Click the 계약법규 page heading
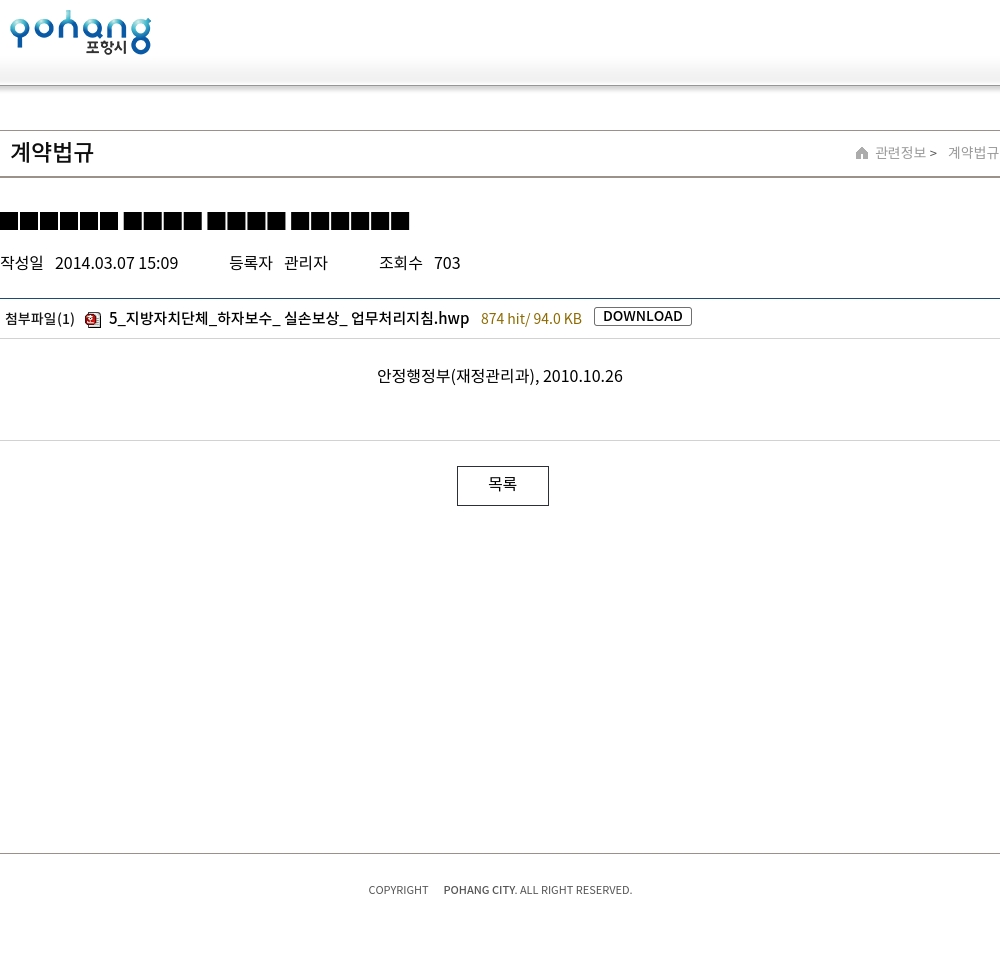The width and height of the screenshot is (1000, 954). pyautogui.click(x=52, y=153)
